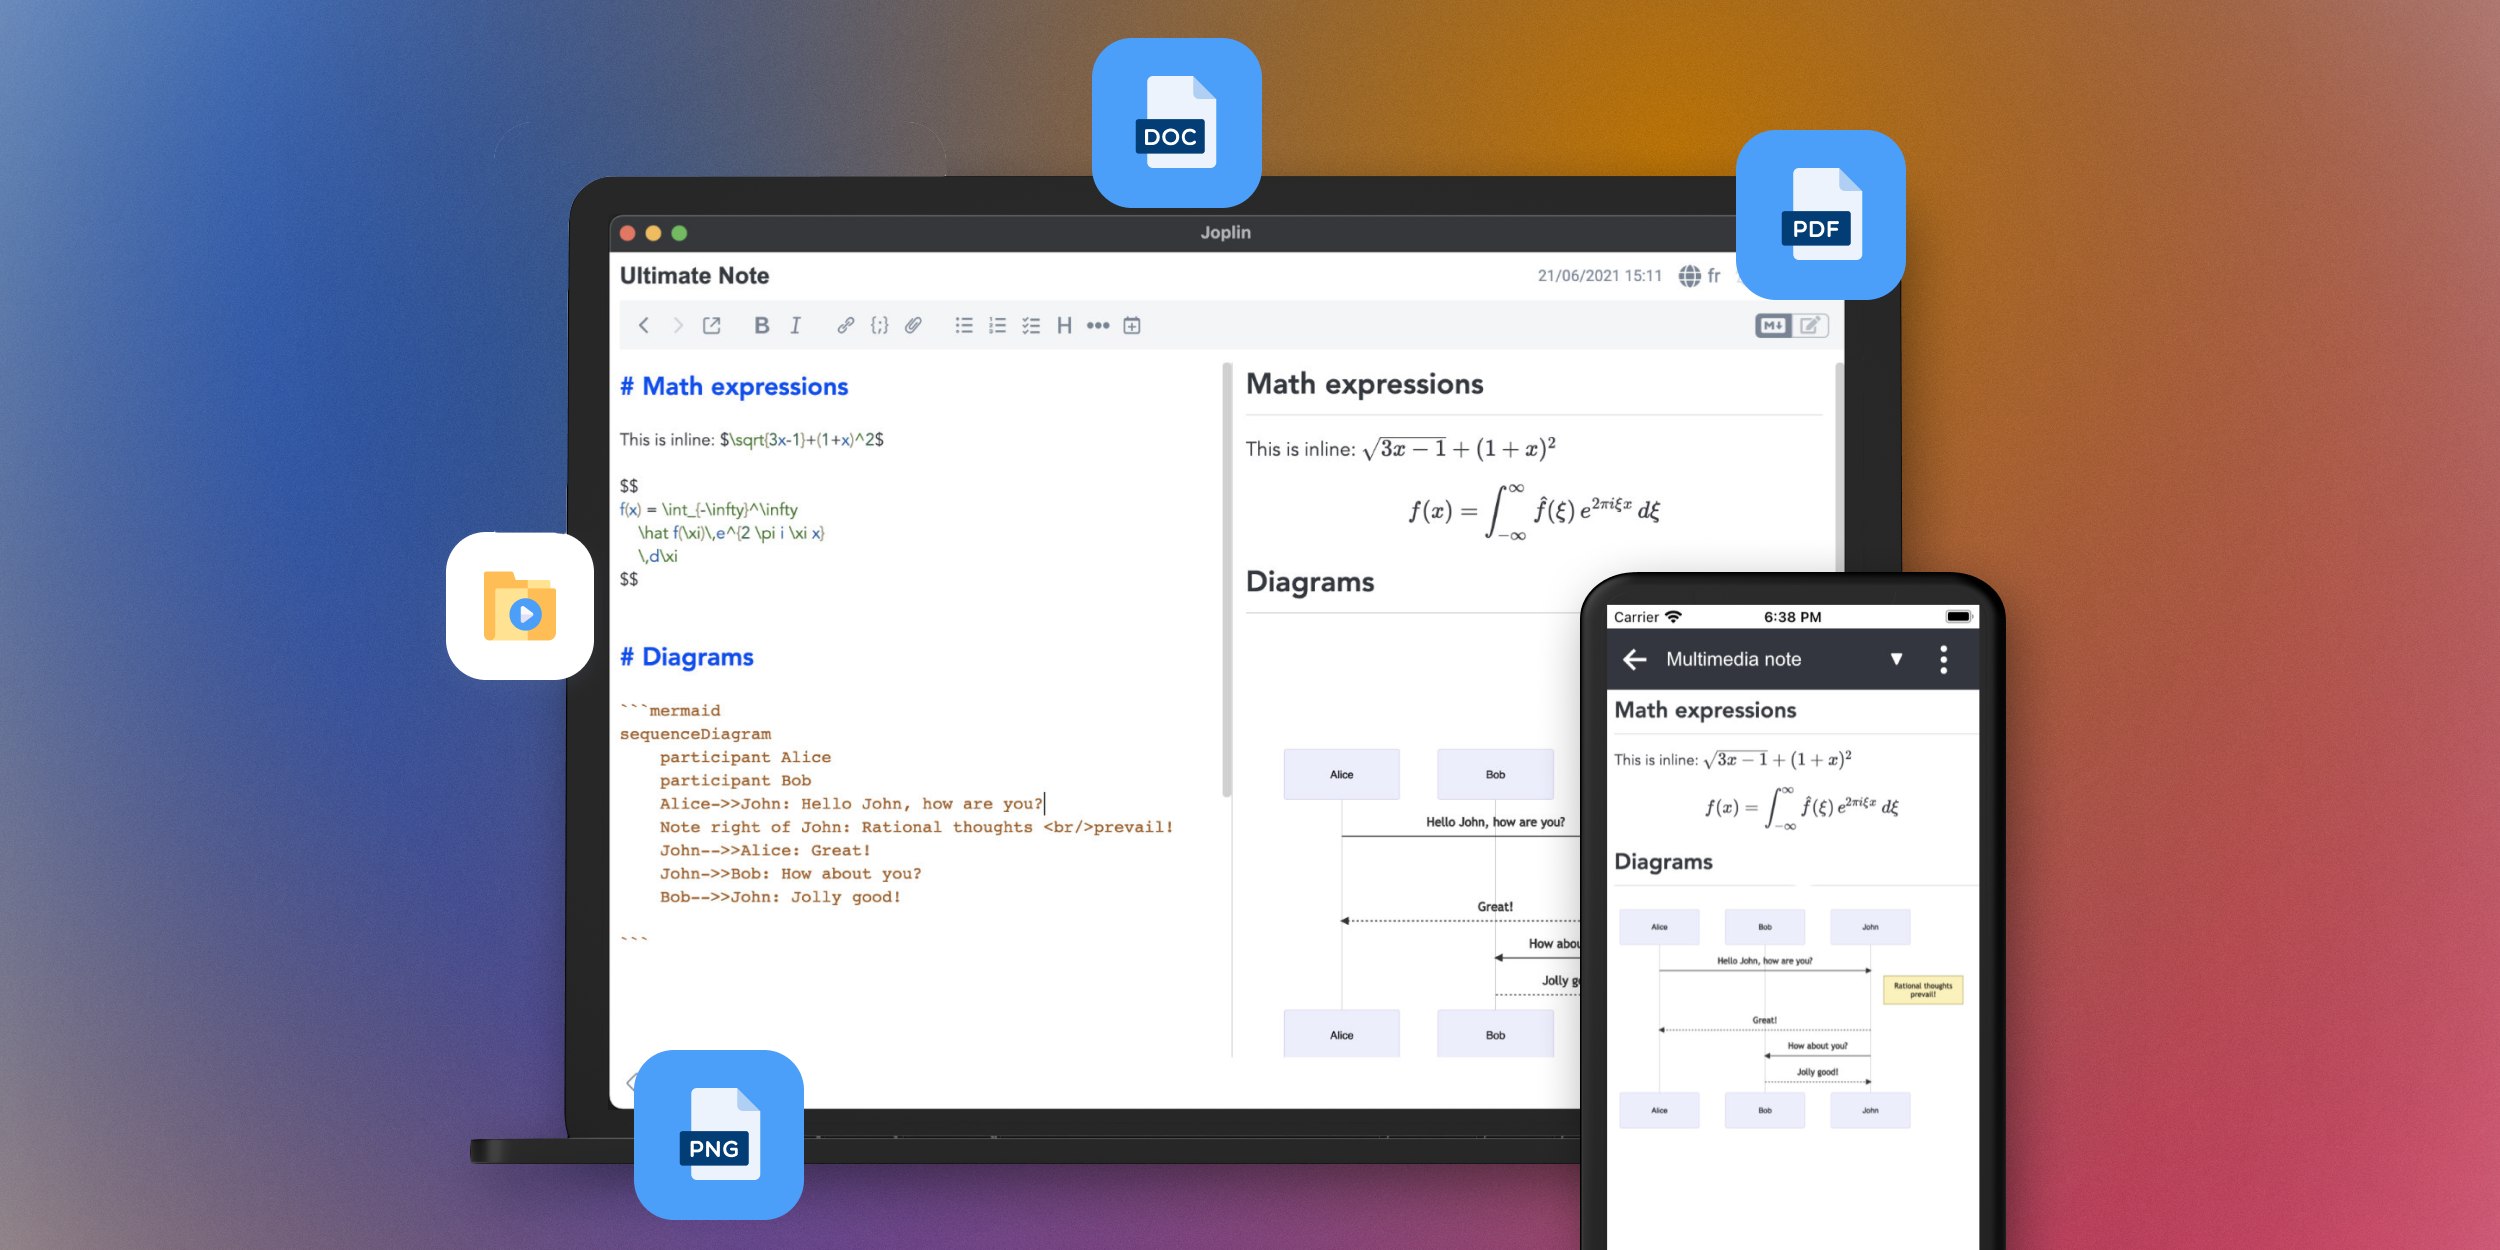Click the green maximize window button

pos(679,233)
